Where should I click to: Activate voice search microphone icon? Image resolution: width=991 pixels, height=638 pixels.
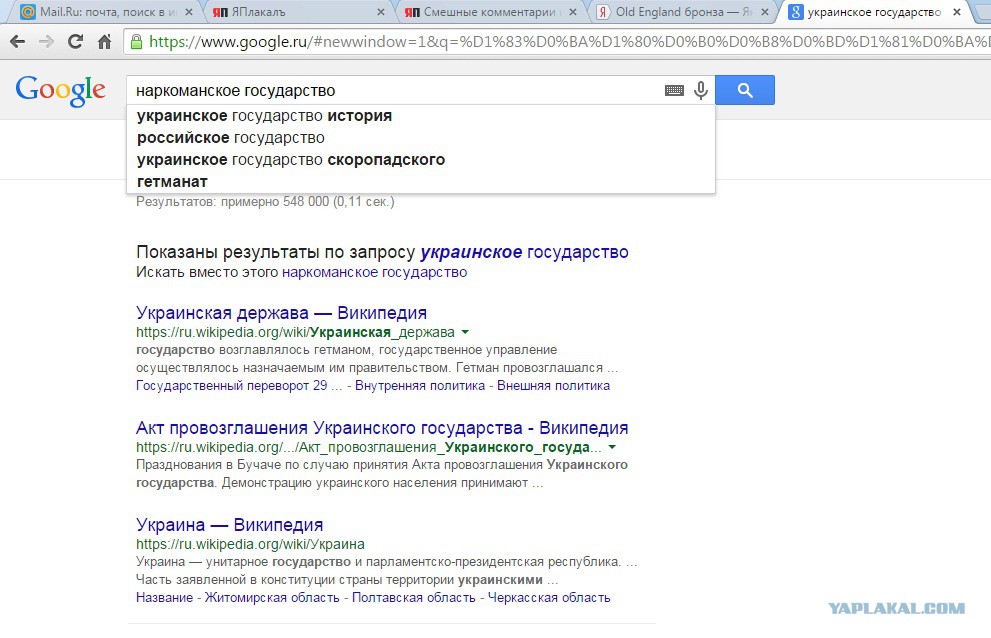coord(700,90)
